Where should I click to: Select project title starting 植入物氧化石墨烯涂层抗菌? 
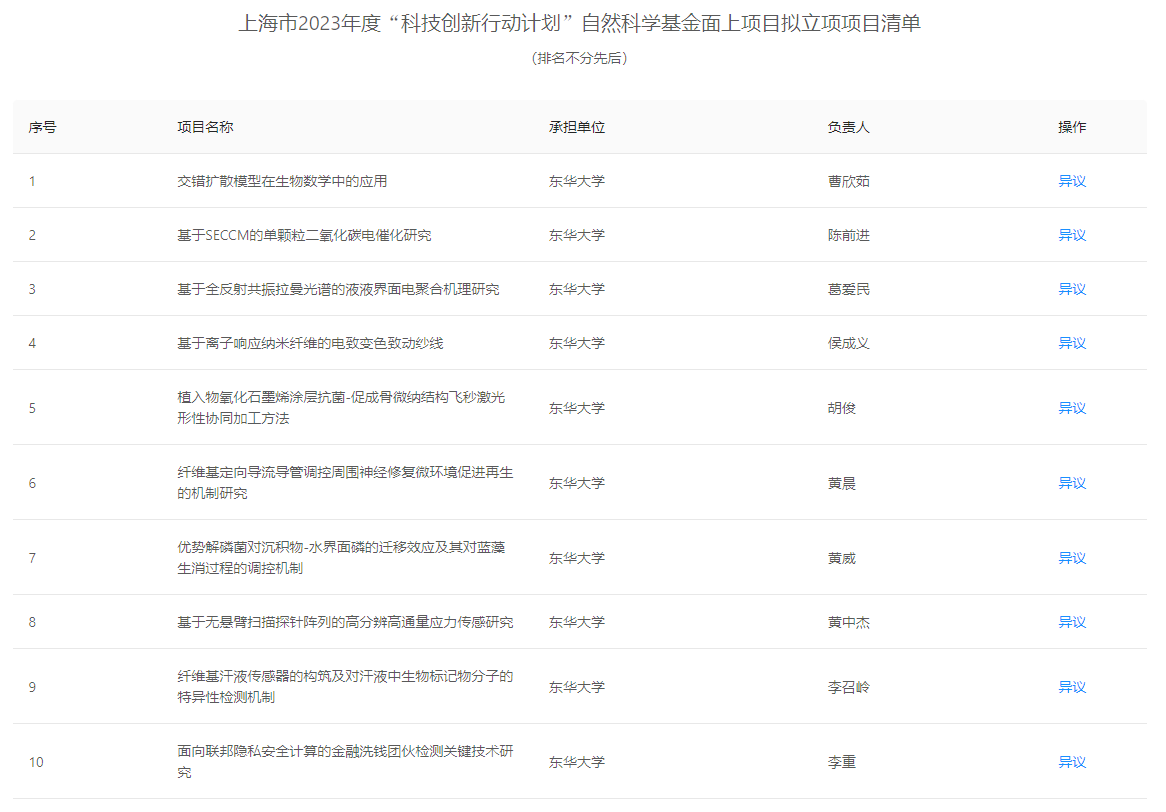(x=341, y=408)
